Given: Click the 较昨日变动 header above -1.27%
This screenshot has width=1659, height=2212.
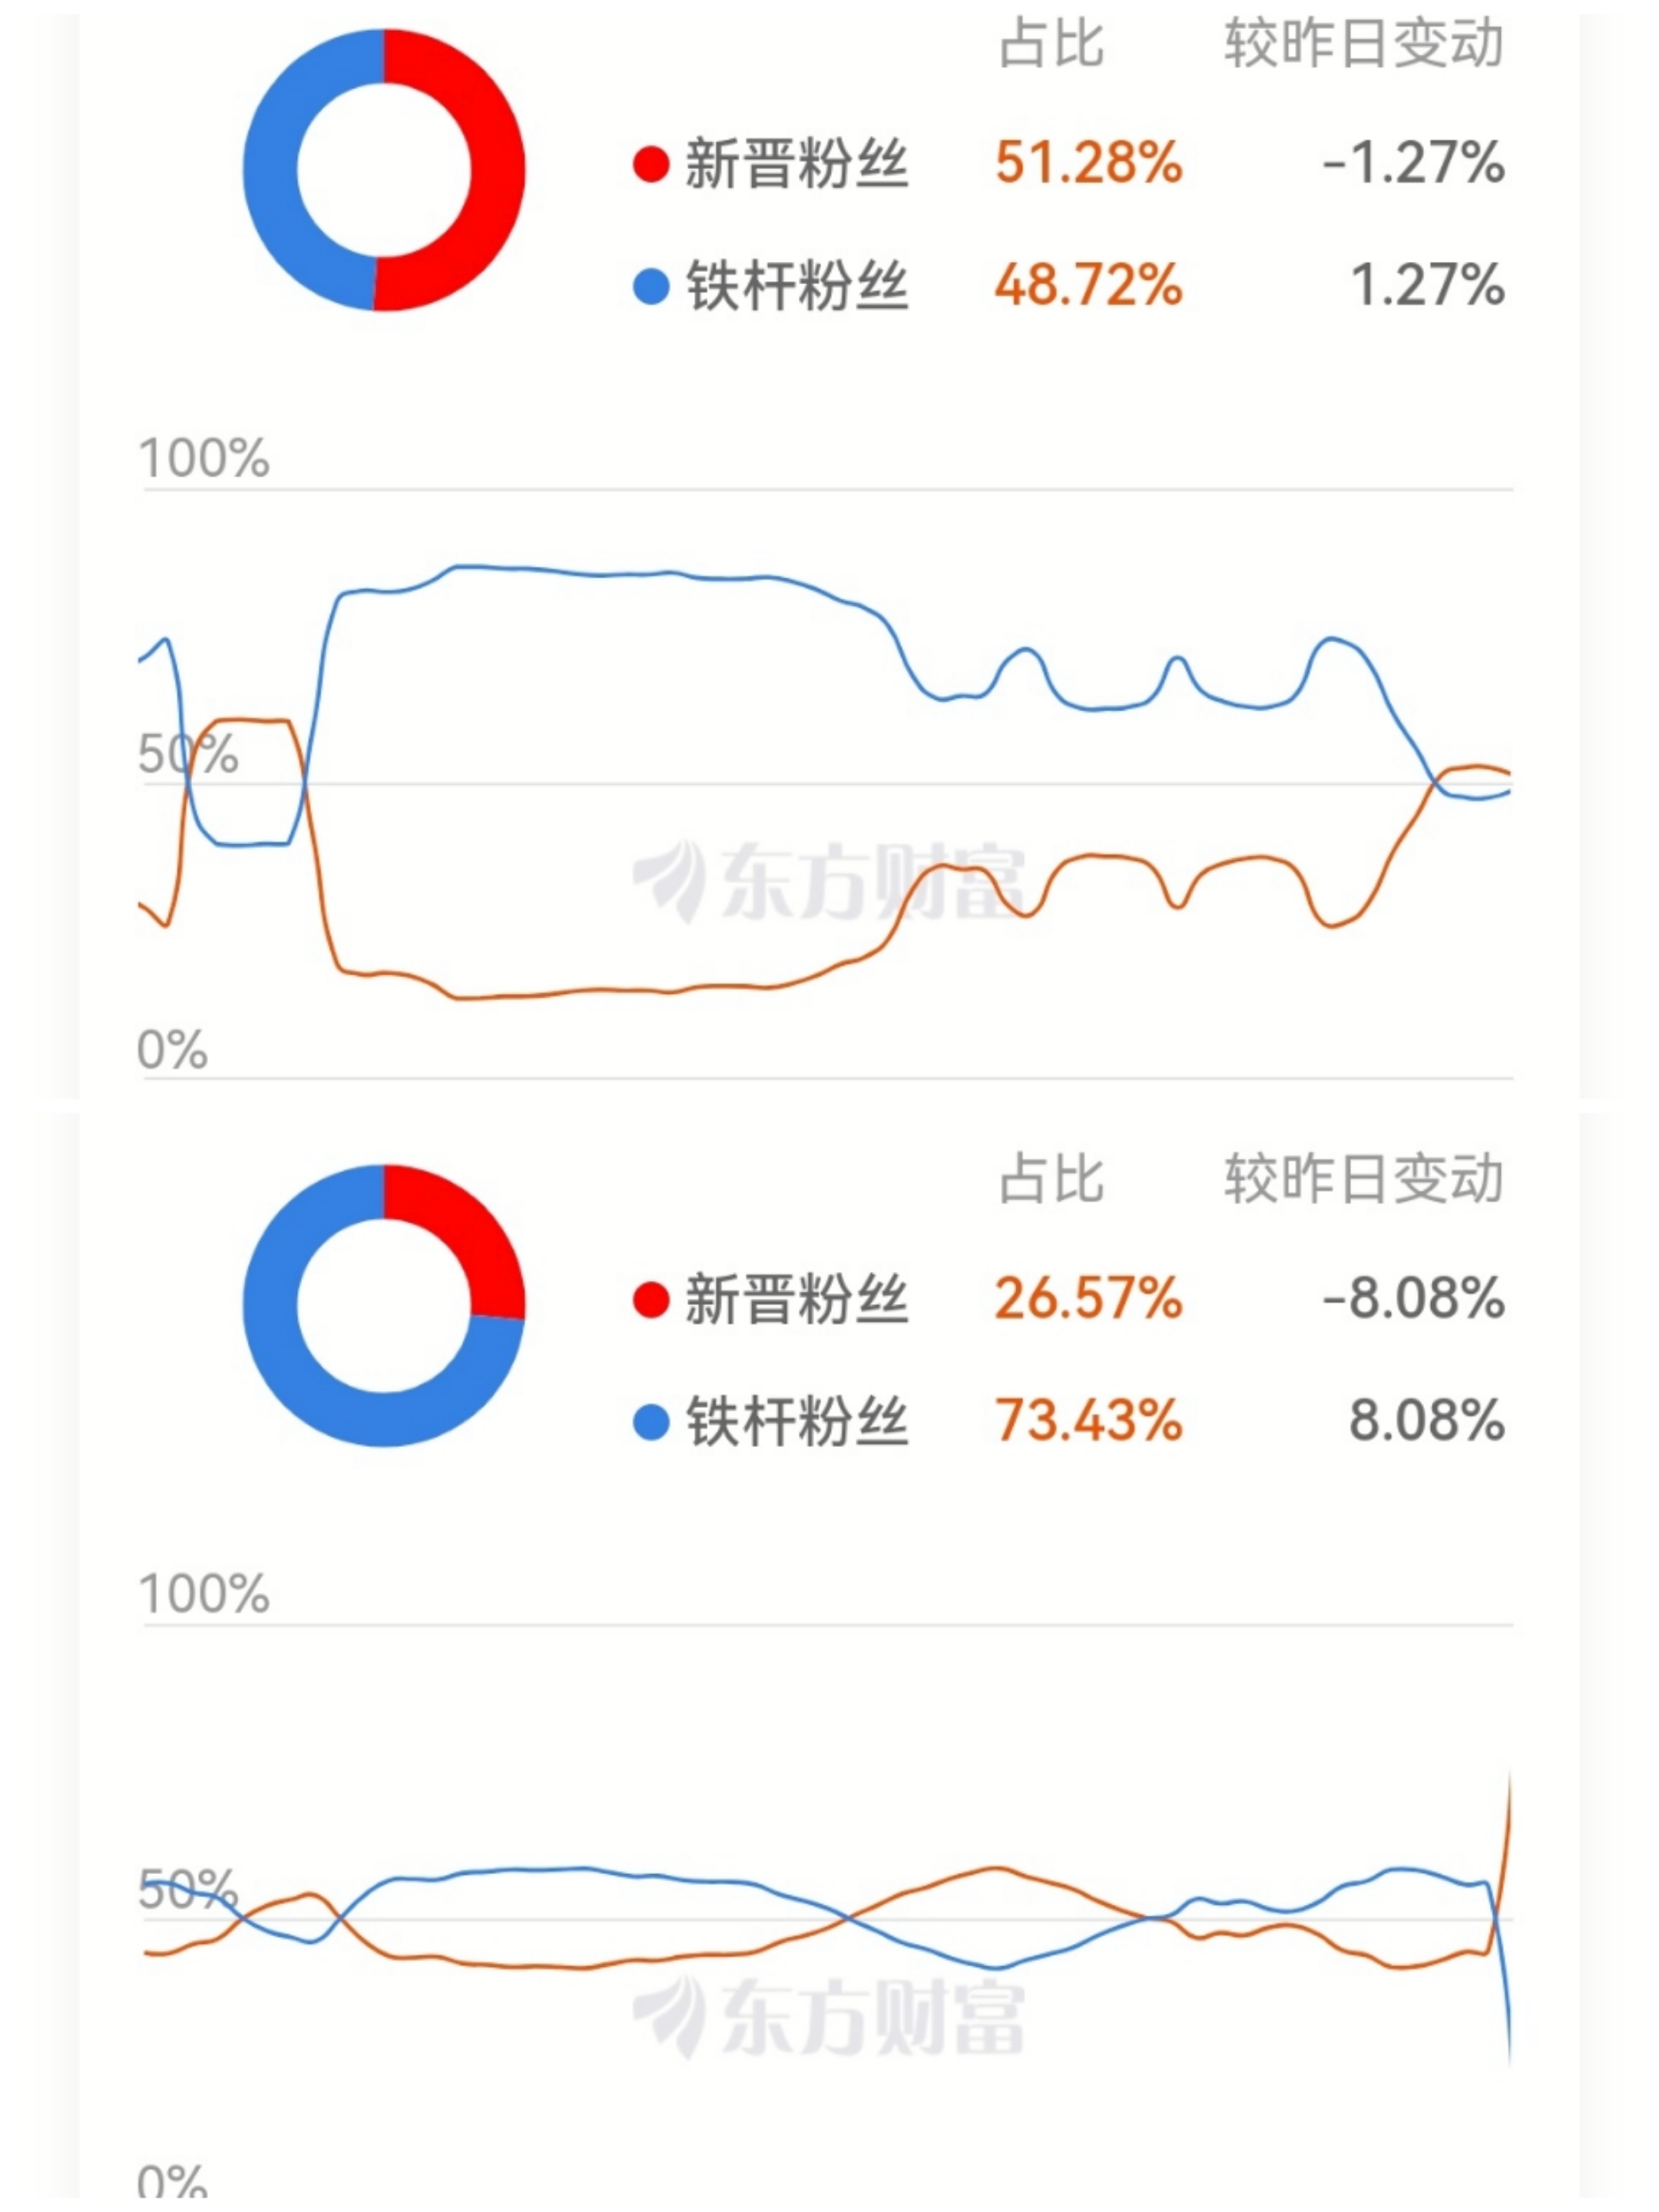Looking at the screenshot, I should (1363, 45).
